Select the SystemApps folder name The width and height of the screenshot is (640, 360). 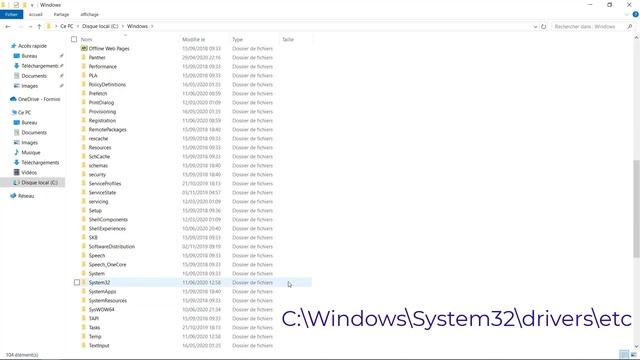[102, 291]
